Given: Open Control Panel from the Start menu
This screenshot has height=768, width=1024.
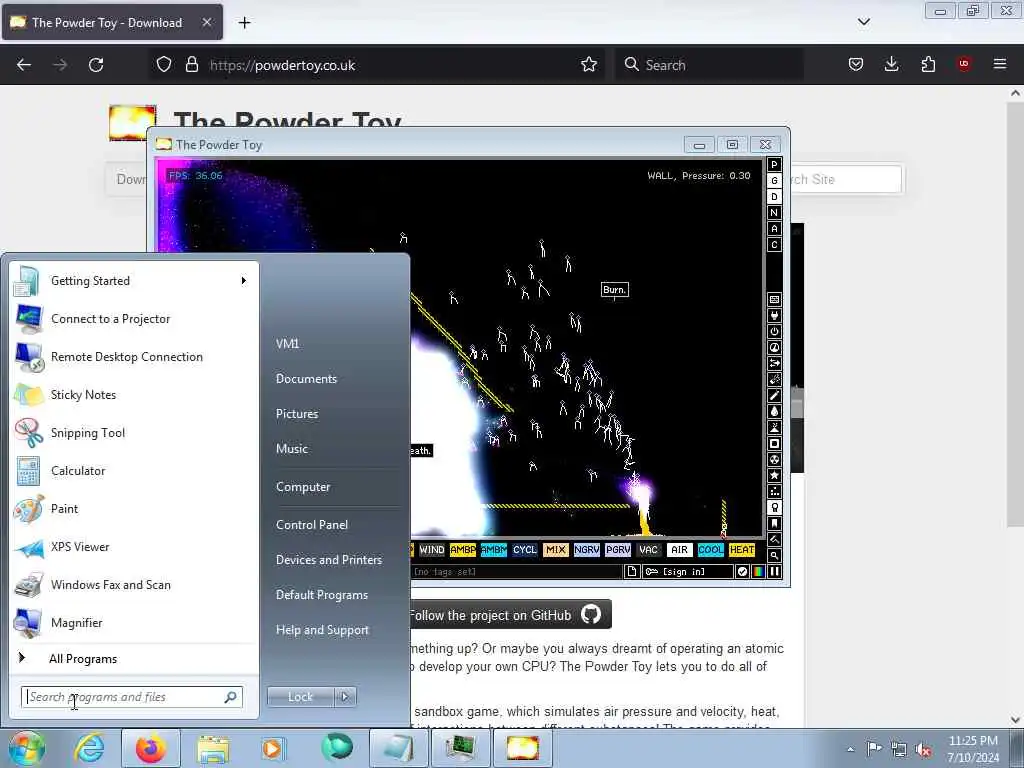Looking at the screenshot, I should [312, 525].
